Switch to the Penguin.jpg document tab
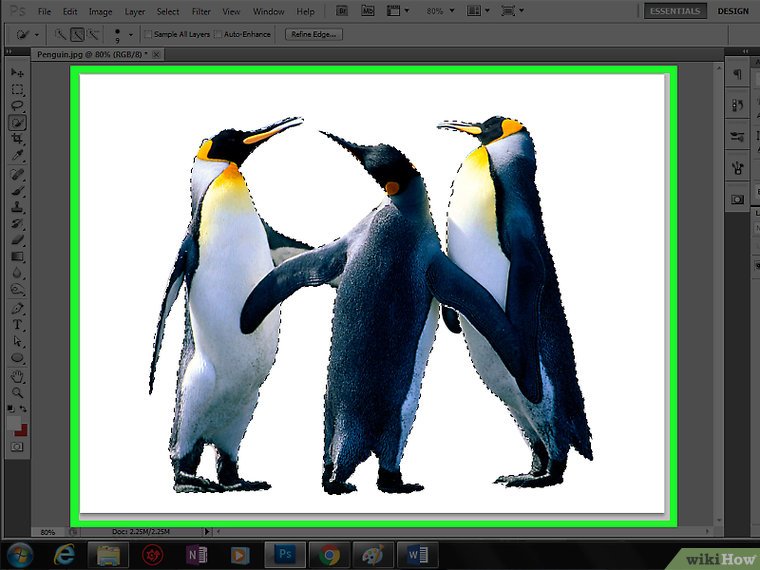 pyautogui.click(x=88, y=53)
